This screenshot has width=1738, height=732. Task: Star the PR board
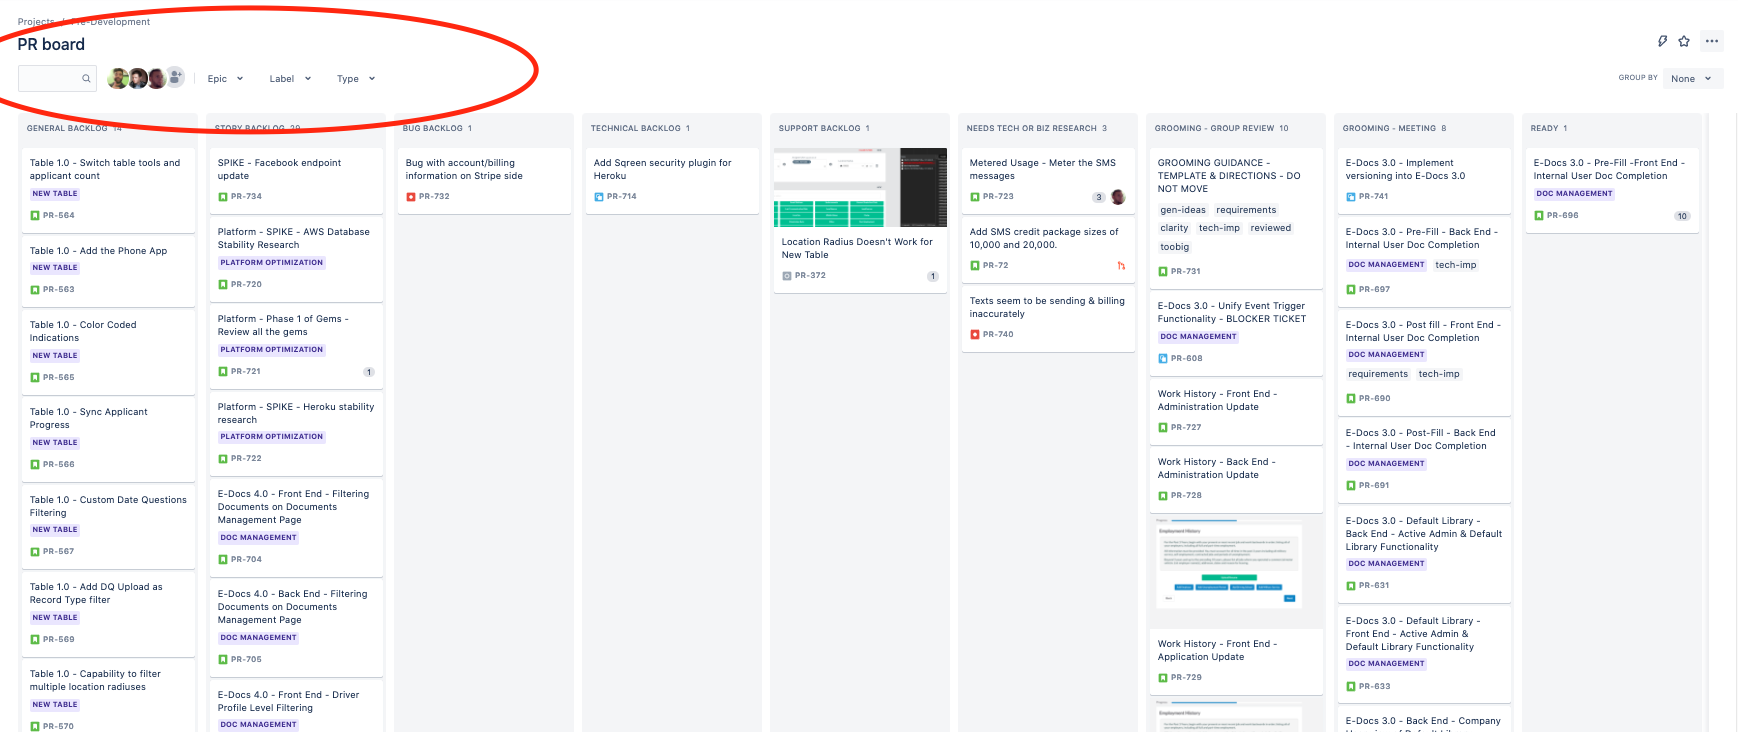pyautogui.click(x=1684, y=41)
